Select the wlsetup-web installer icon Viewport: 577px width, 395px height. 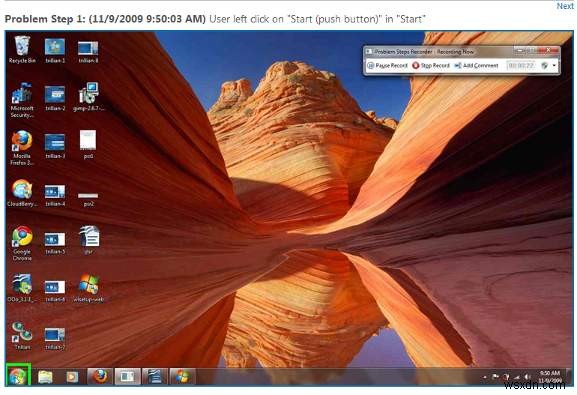89,288
